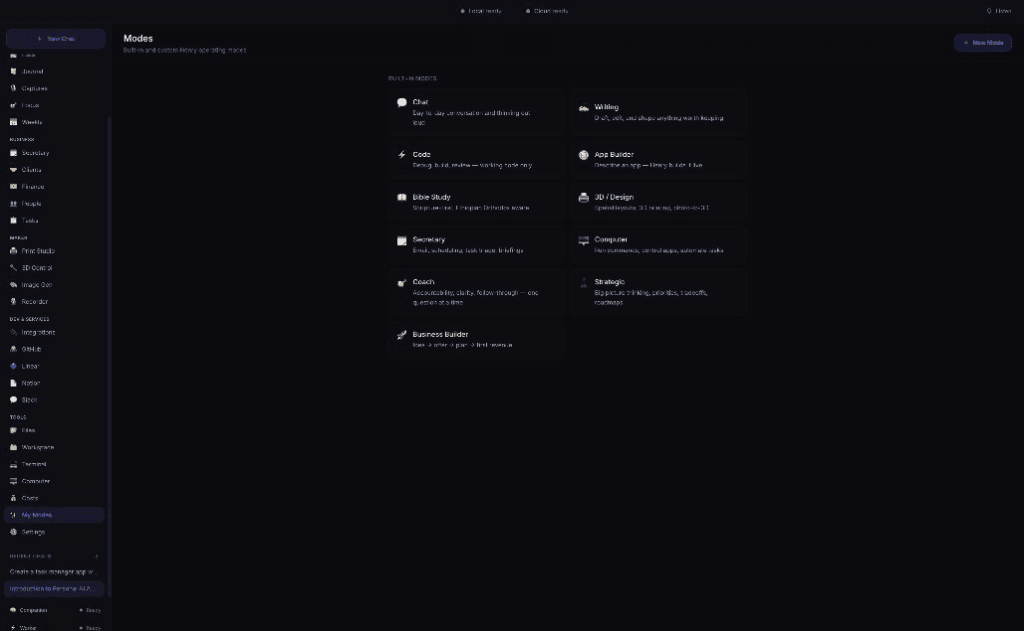
Task: Click the Worker status row
Action: pyautogui.click(x=55, y=627)
